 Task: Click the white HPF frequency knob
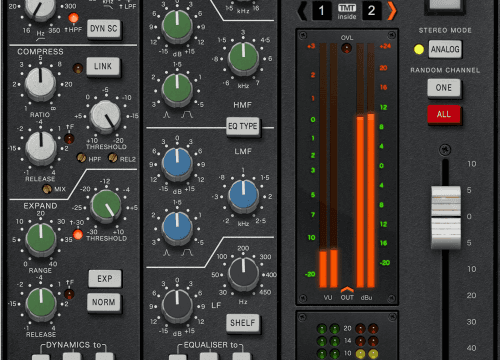tap(40, 8)
